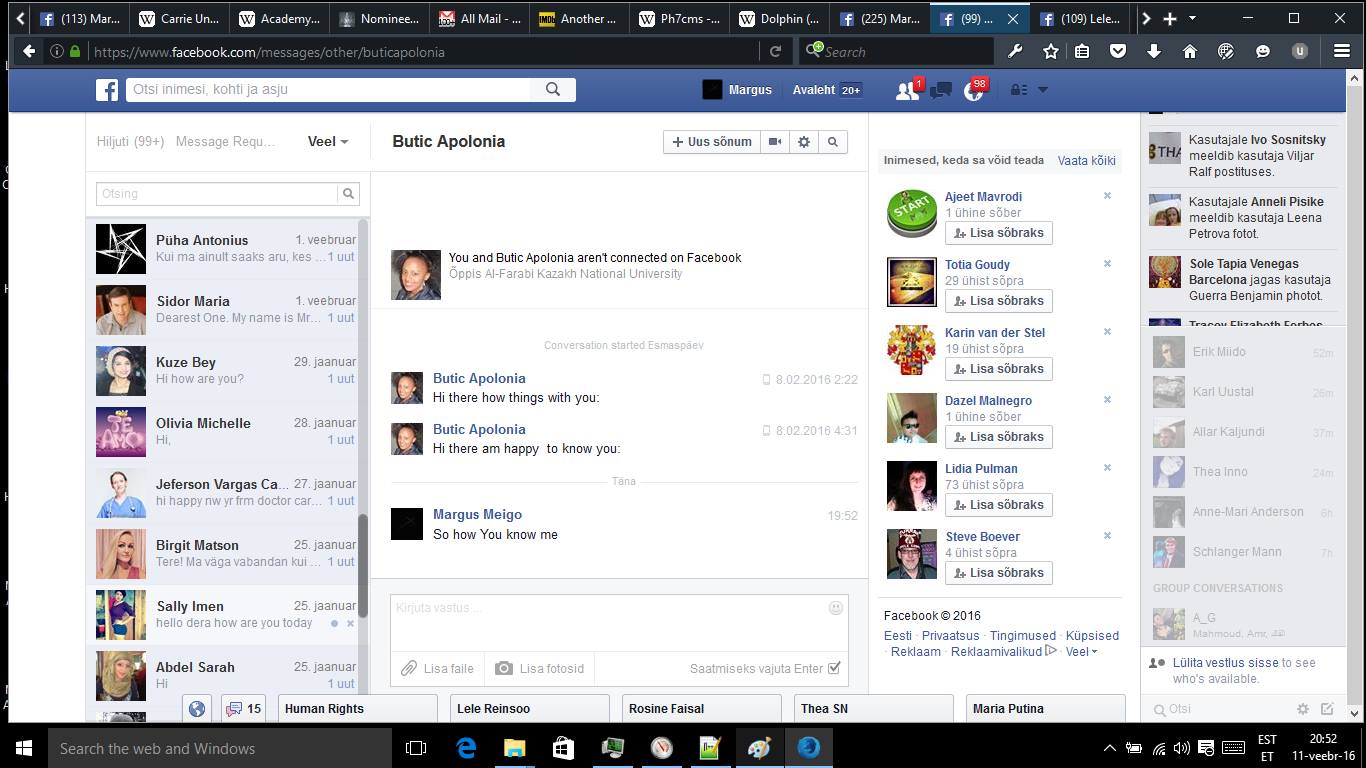Click the 'Vaata kõiki' link

pyautogui.click(x=1086, y=160)
